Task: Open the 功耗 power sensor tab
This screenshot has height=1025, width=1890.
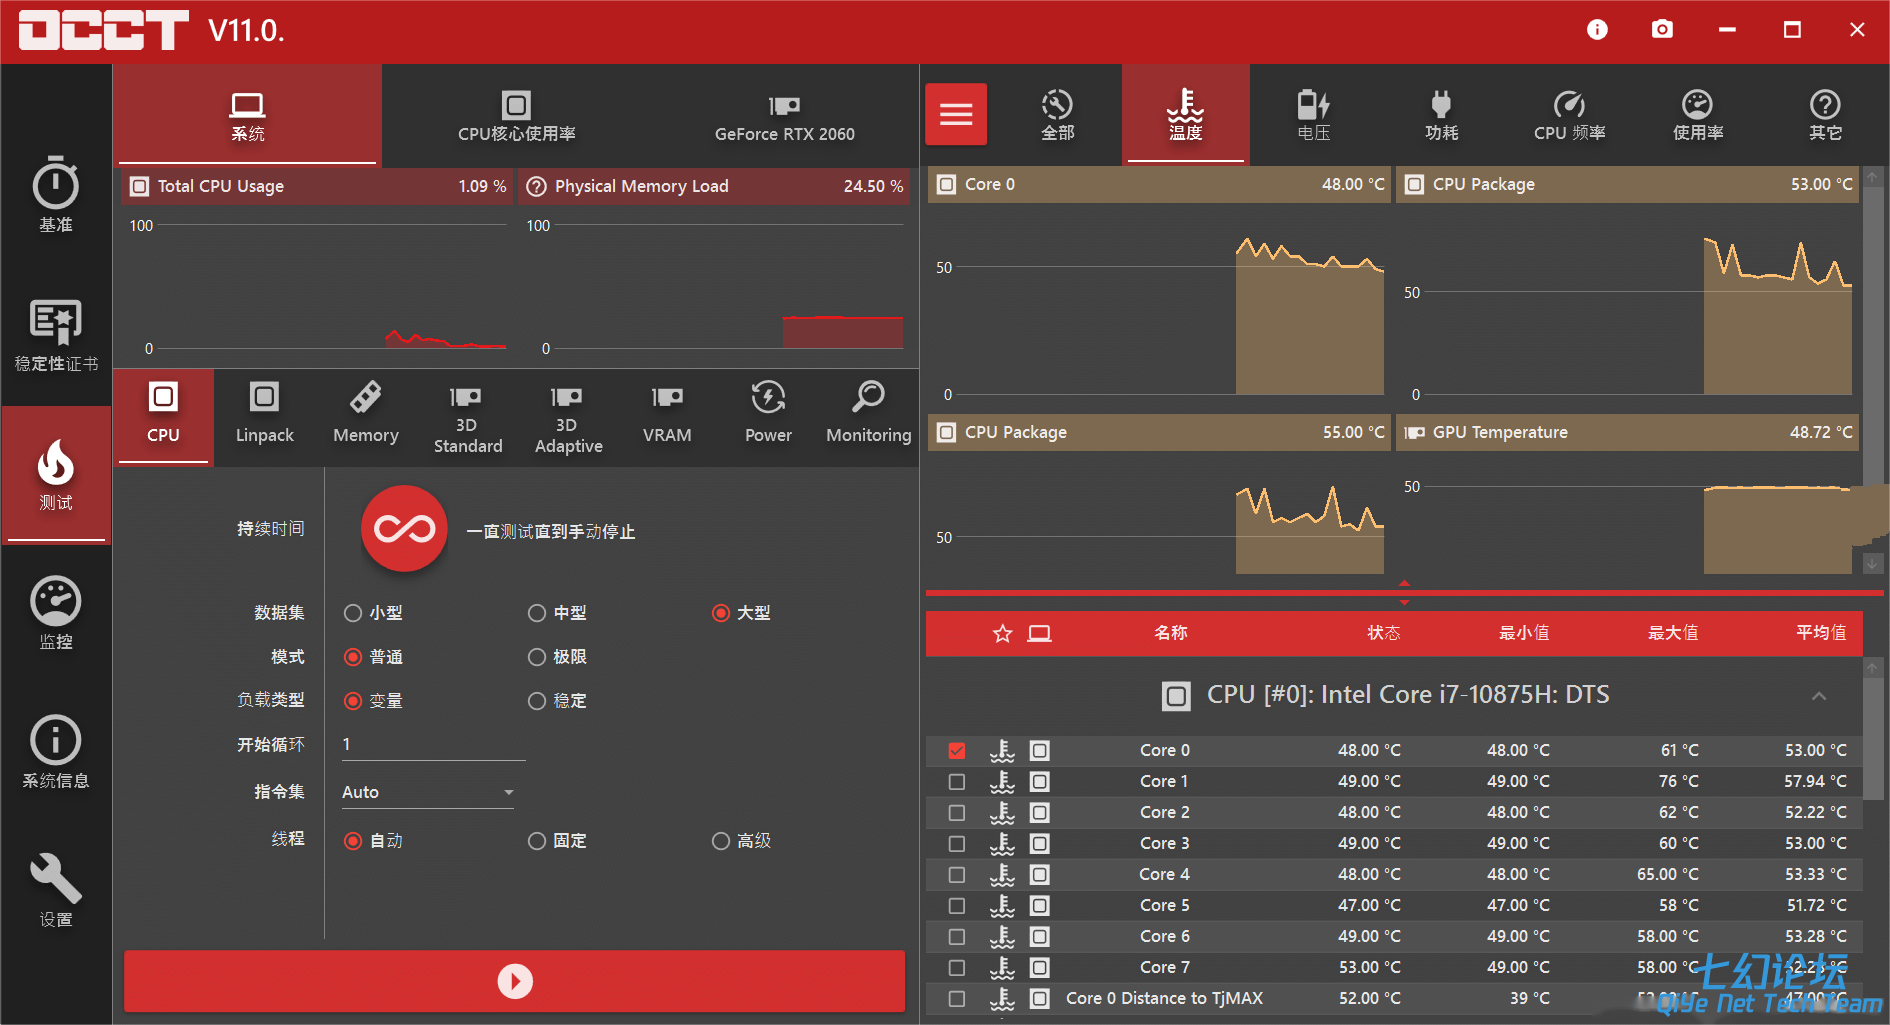Action: (x=1441, y=114)
